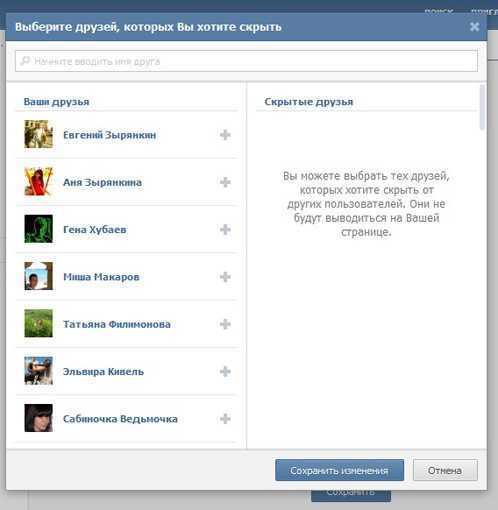The height and width of the screenshot is (510, 498).
Task: Open Татьяна Филимонова name link
Action: 117,324
